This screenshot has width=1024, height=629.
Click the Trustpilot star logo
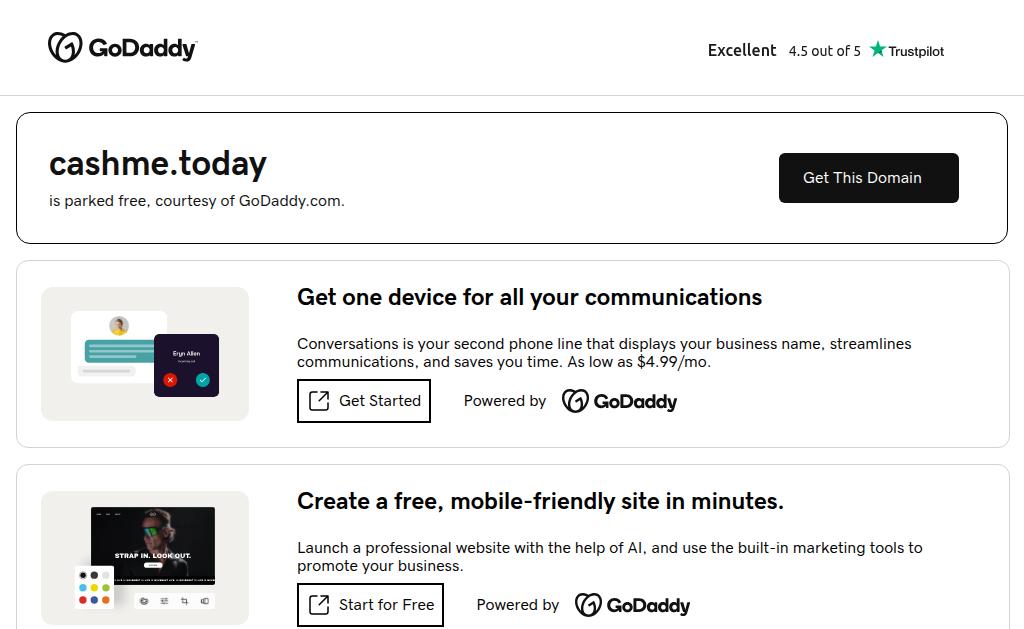pyautogui.click(x=877, y=50)
